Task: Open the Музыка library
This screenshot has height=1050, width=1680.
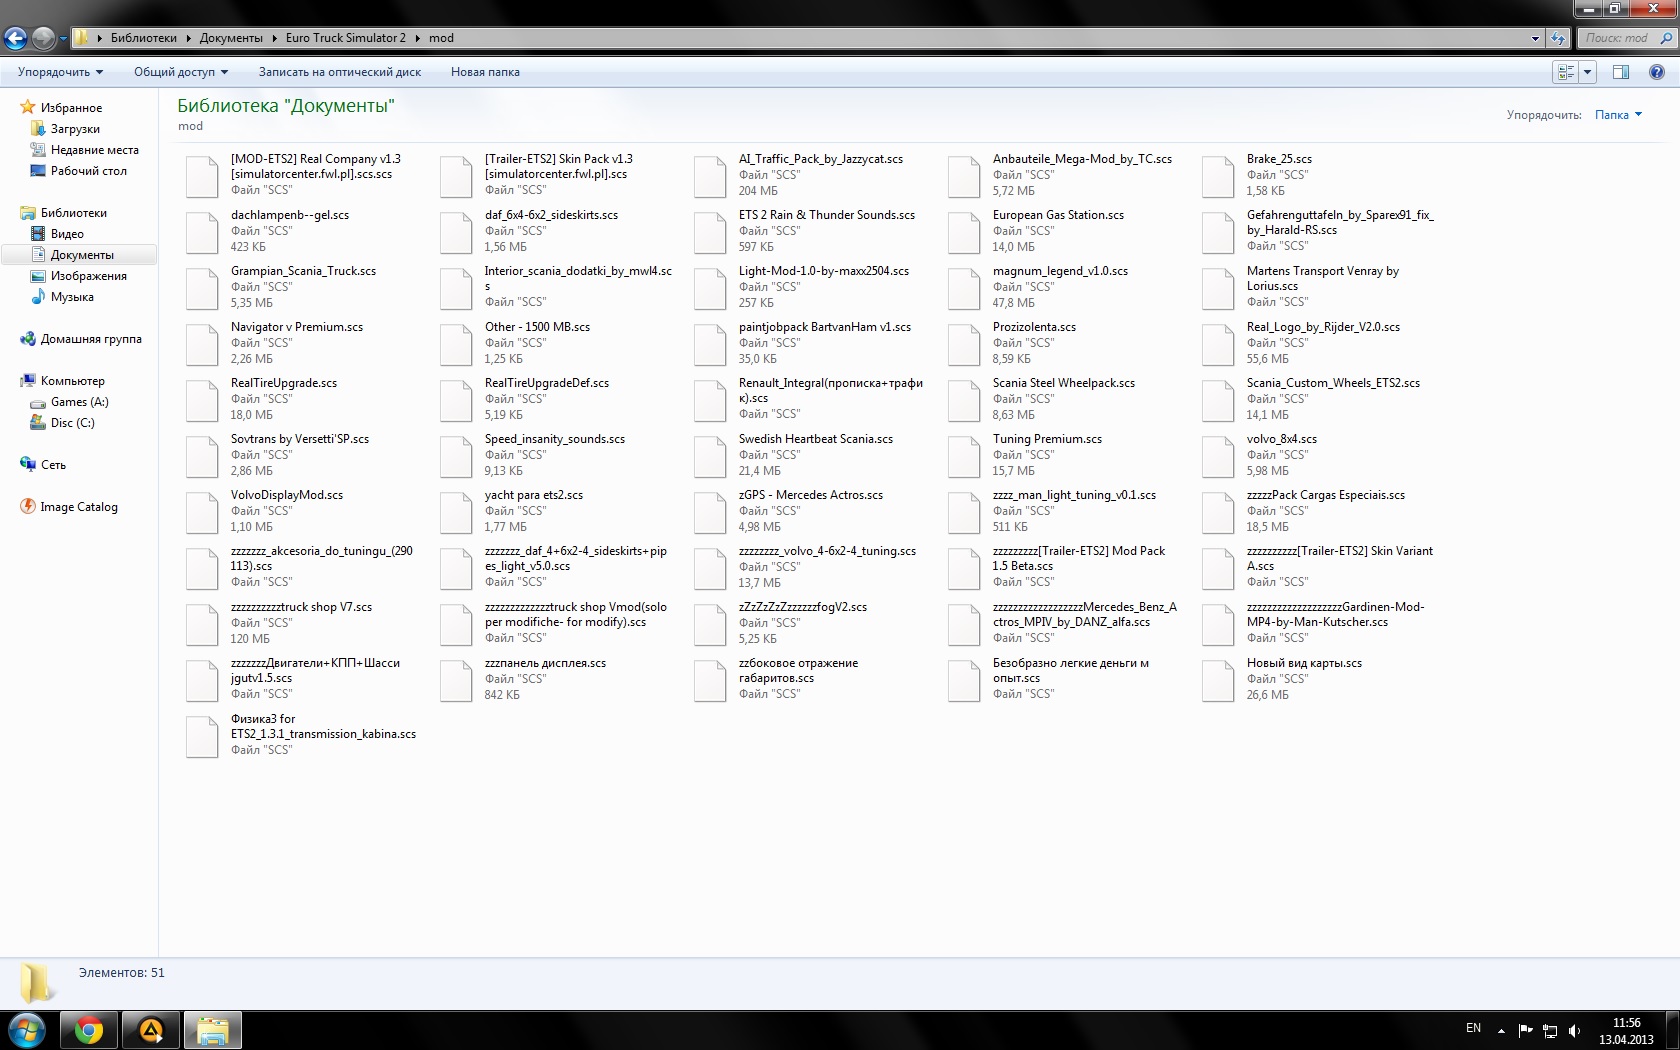Action: pos(72,297)
